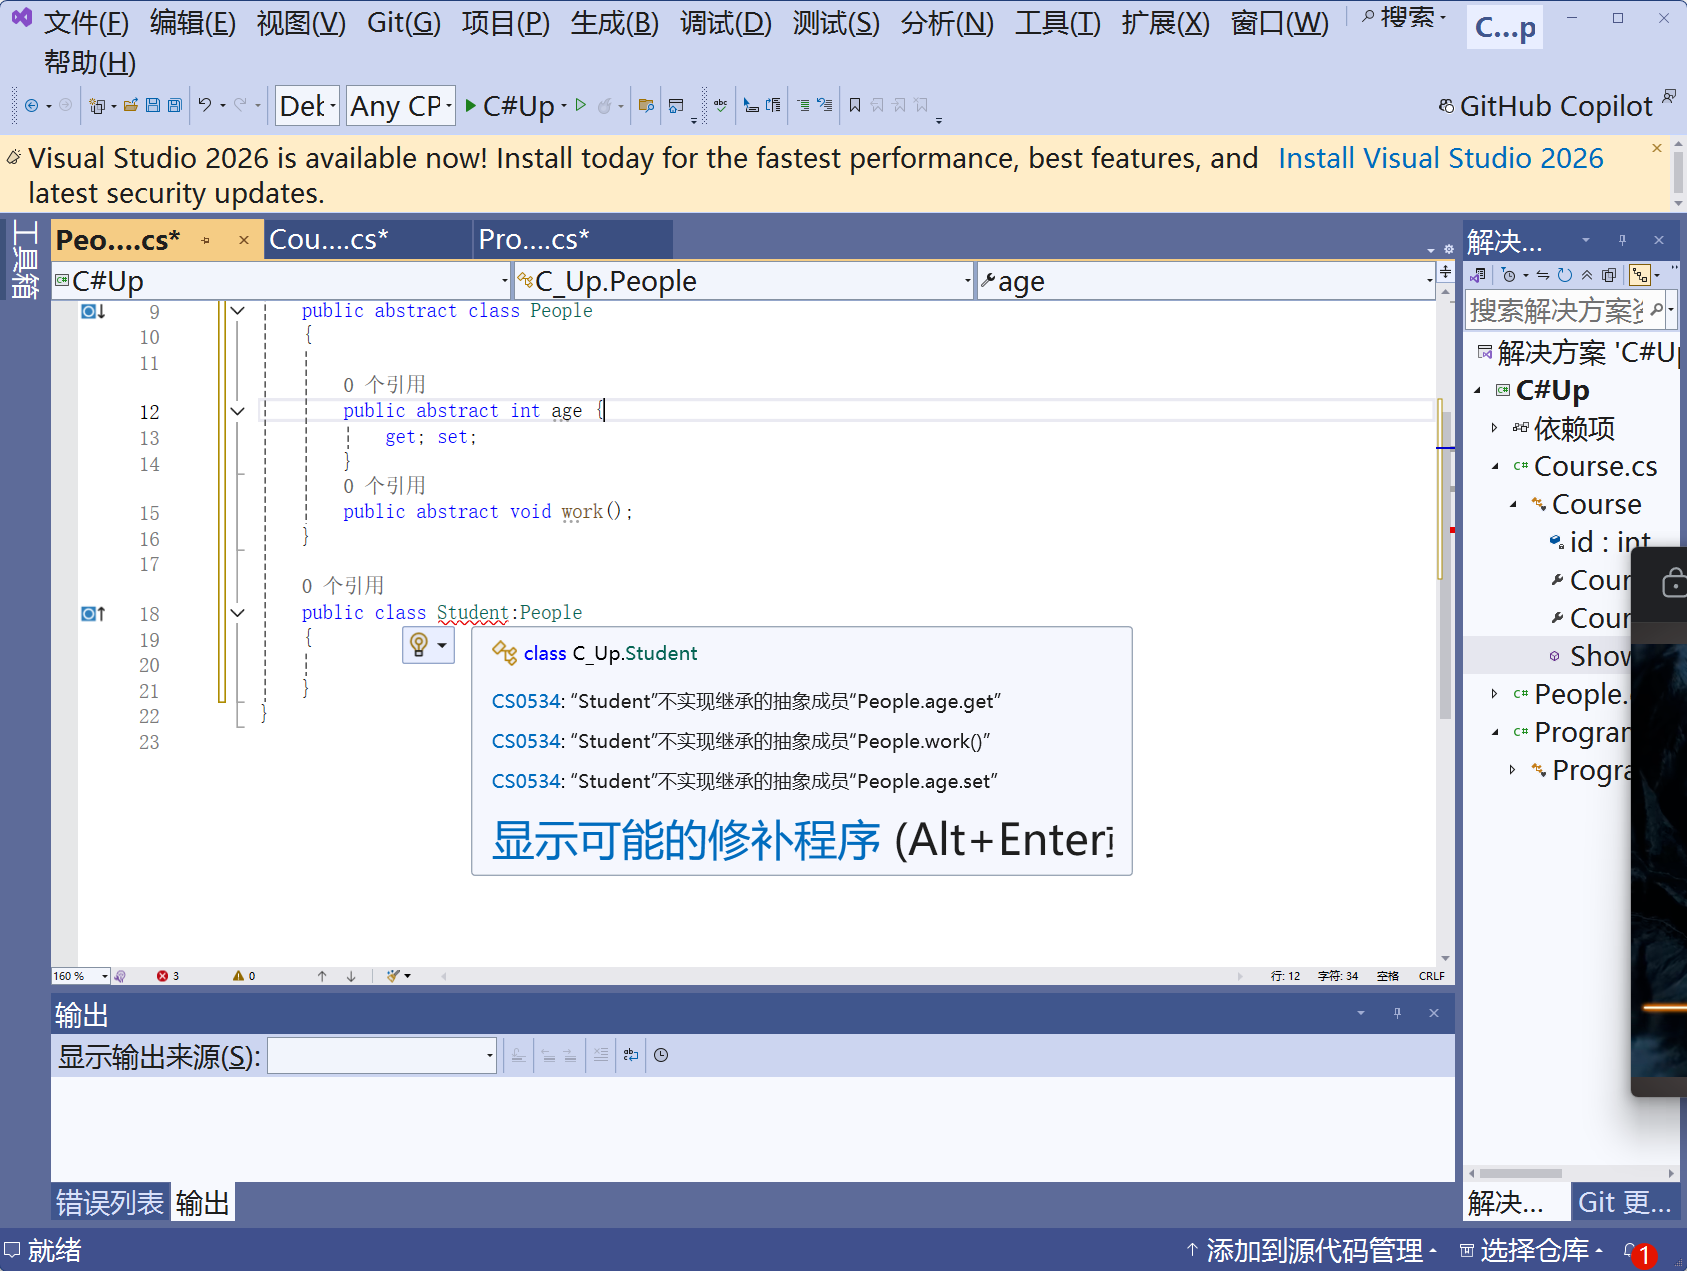Click Install Visual Studio 2026 link
This screenshot has height=1271, width=1687.
1440,158
